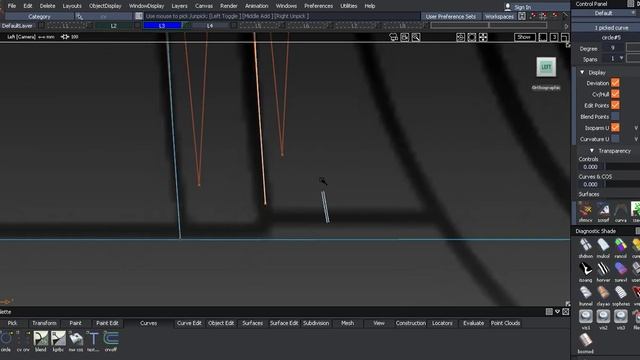Click the viewport zoom magnifier icon
The width and height of the screenshot is (640, 360).
click(x=416, y=37)
